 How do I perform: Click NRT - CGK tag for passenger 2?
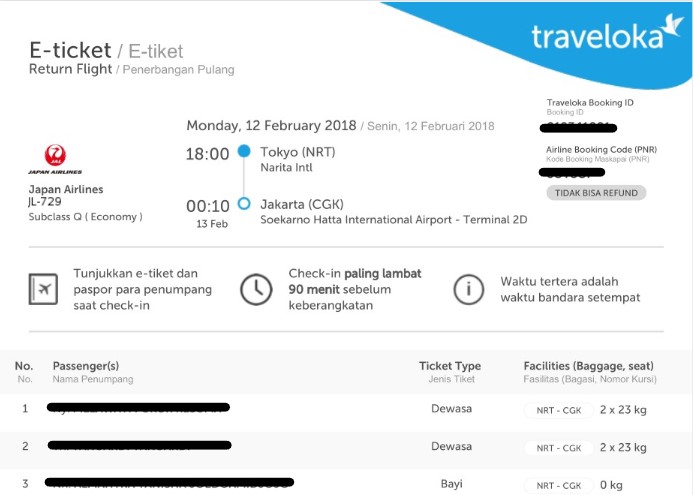pyautogui.click(x=557, y=447)
